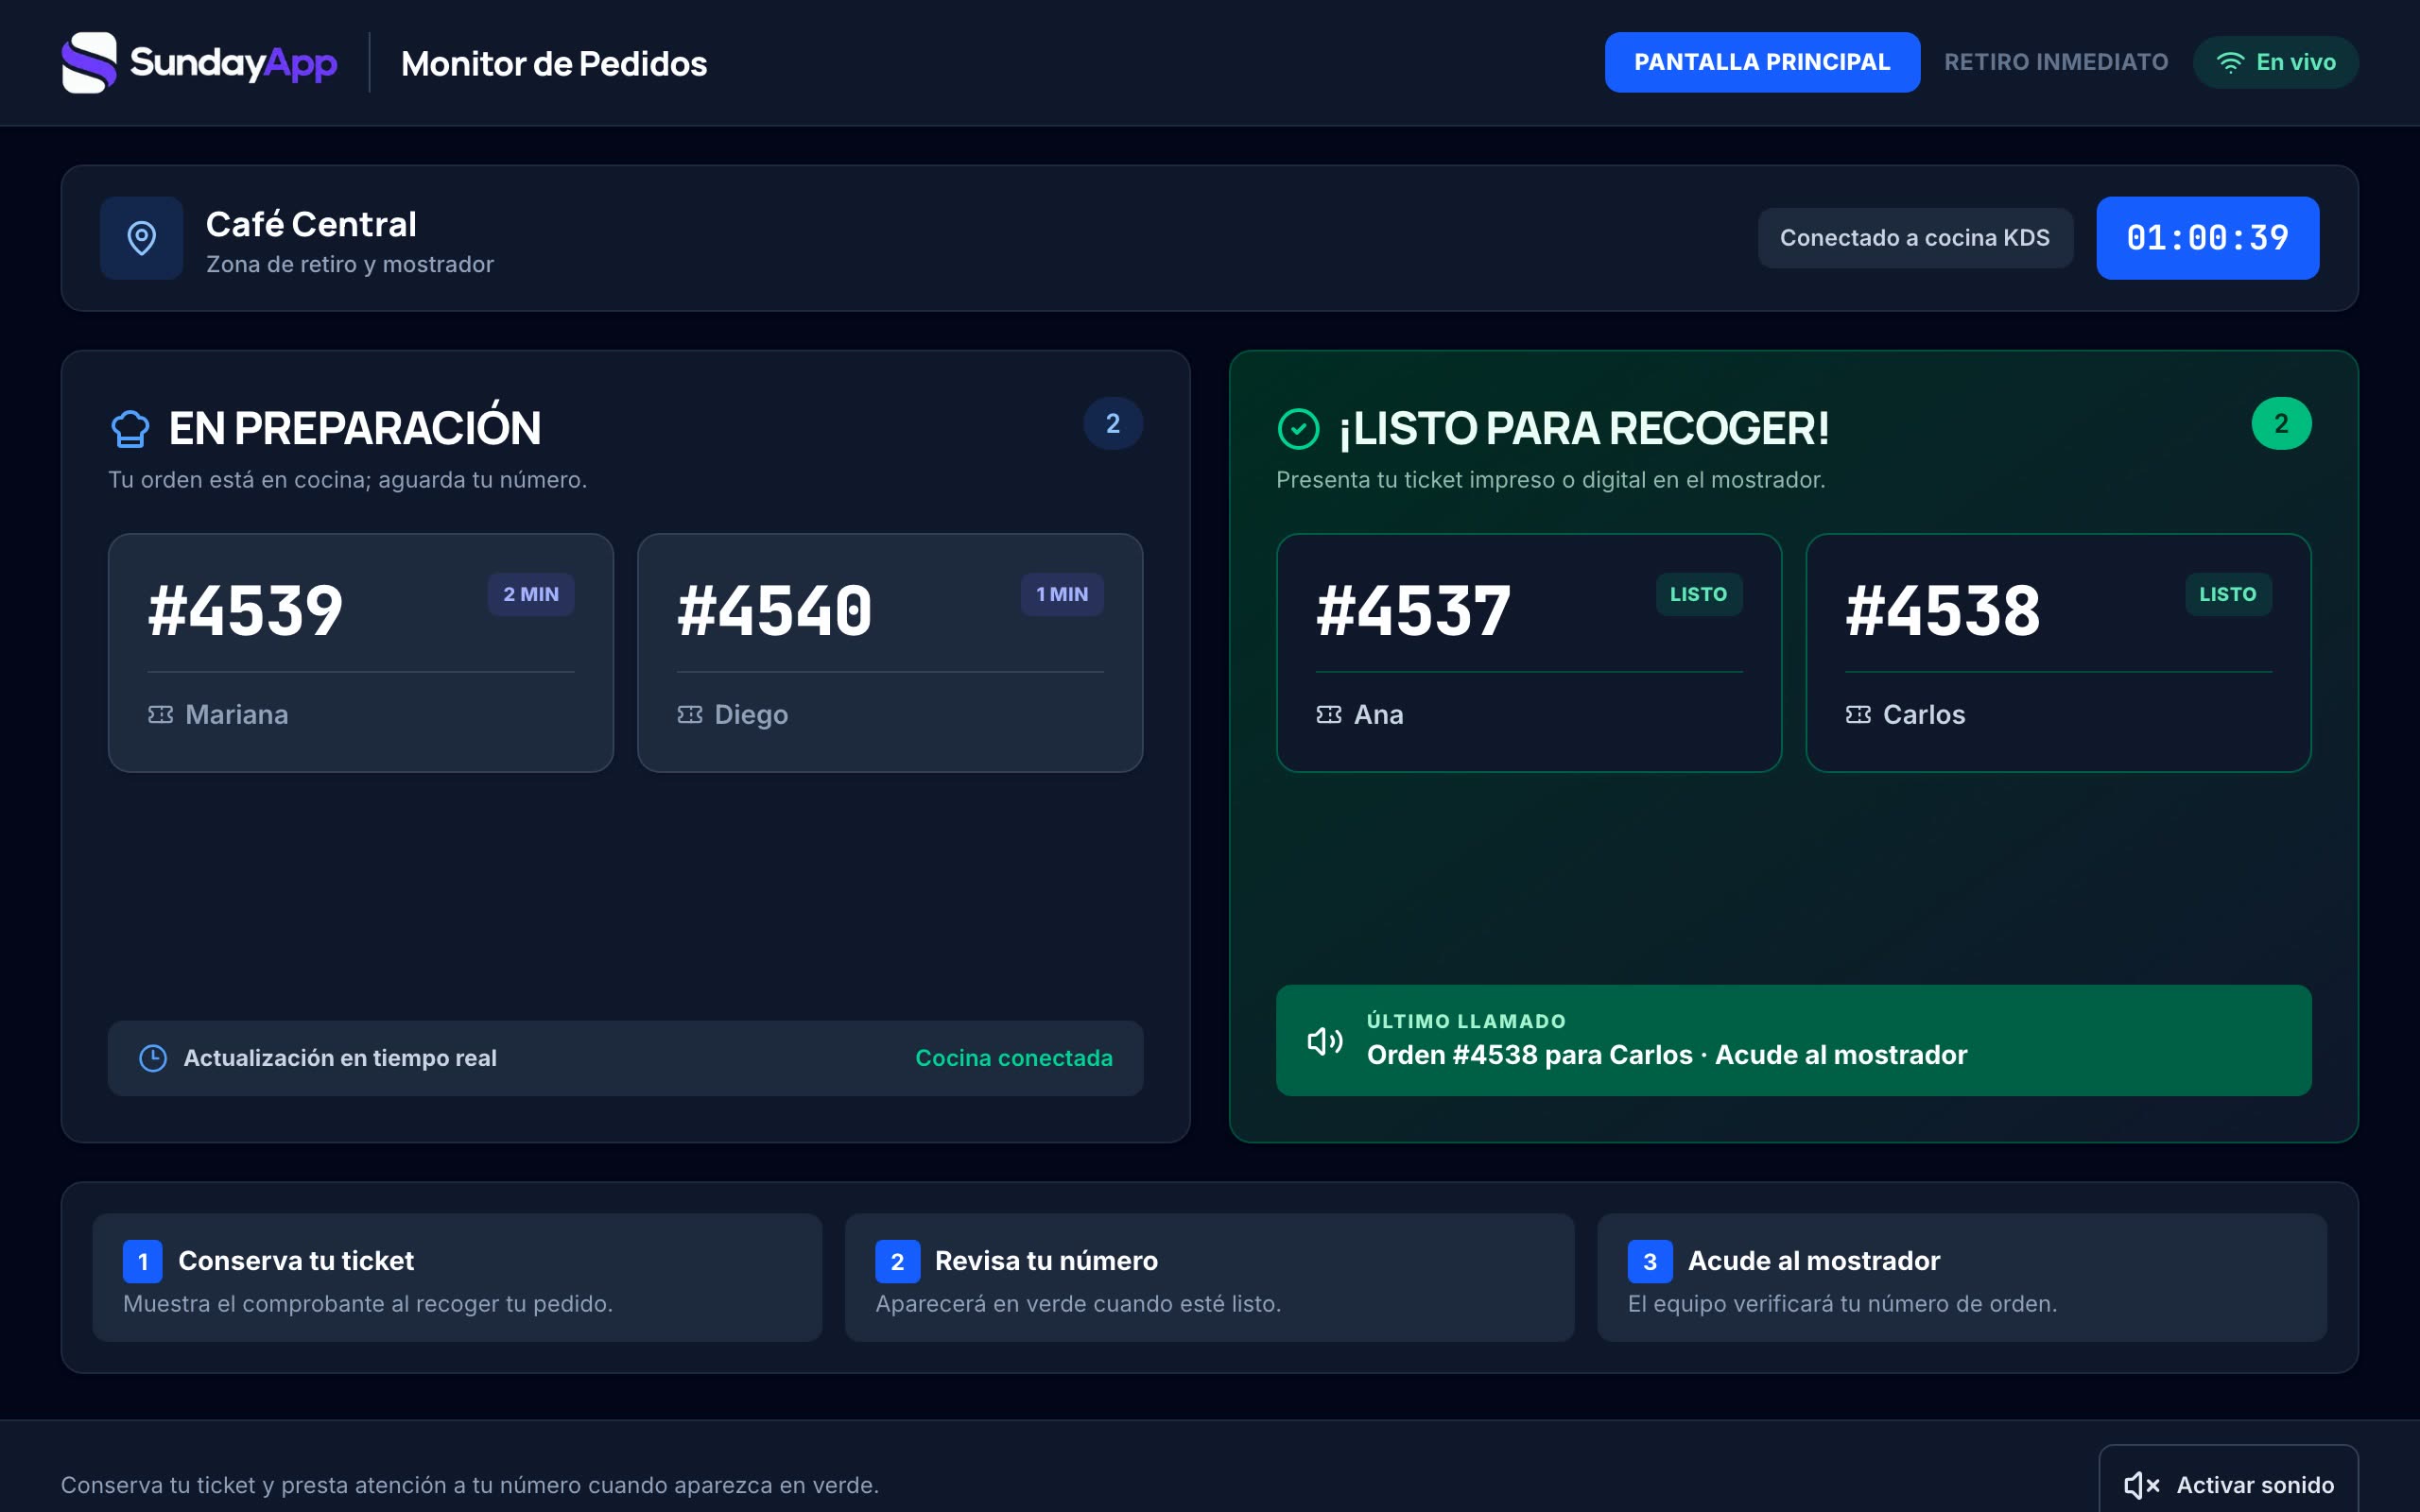Click the wifi icon in En vivo badge
Viewport: 2420px width, 1512px height.
point(2230,63)
